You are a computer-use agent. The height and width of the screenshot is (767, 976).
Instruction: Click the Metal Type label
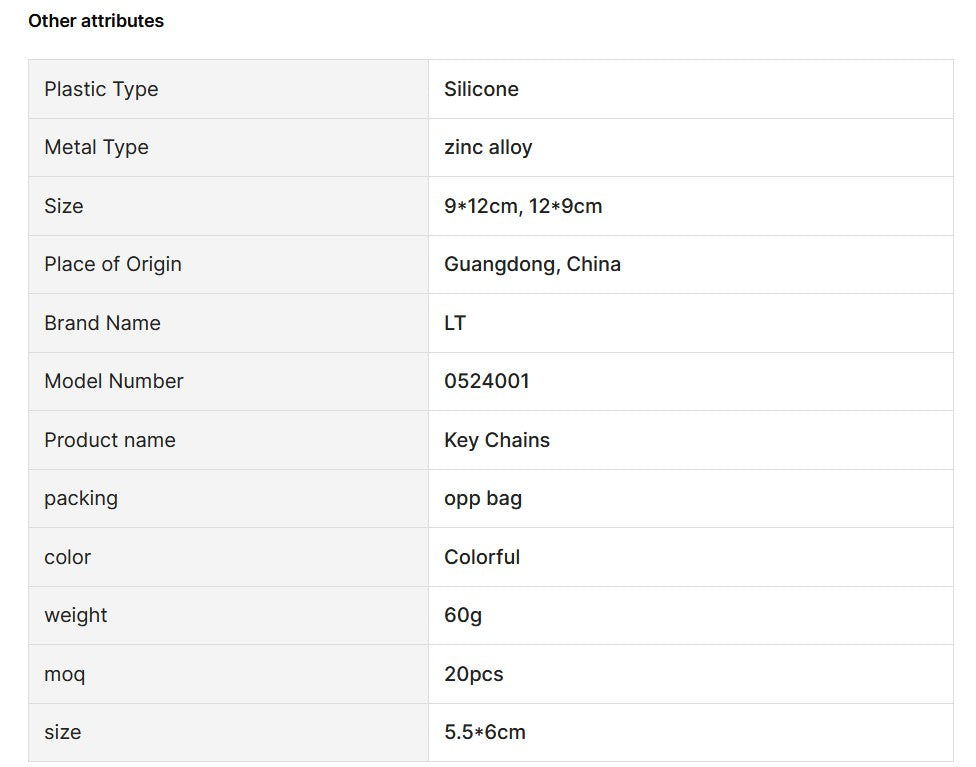[96, 147]
